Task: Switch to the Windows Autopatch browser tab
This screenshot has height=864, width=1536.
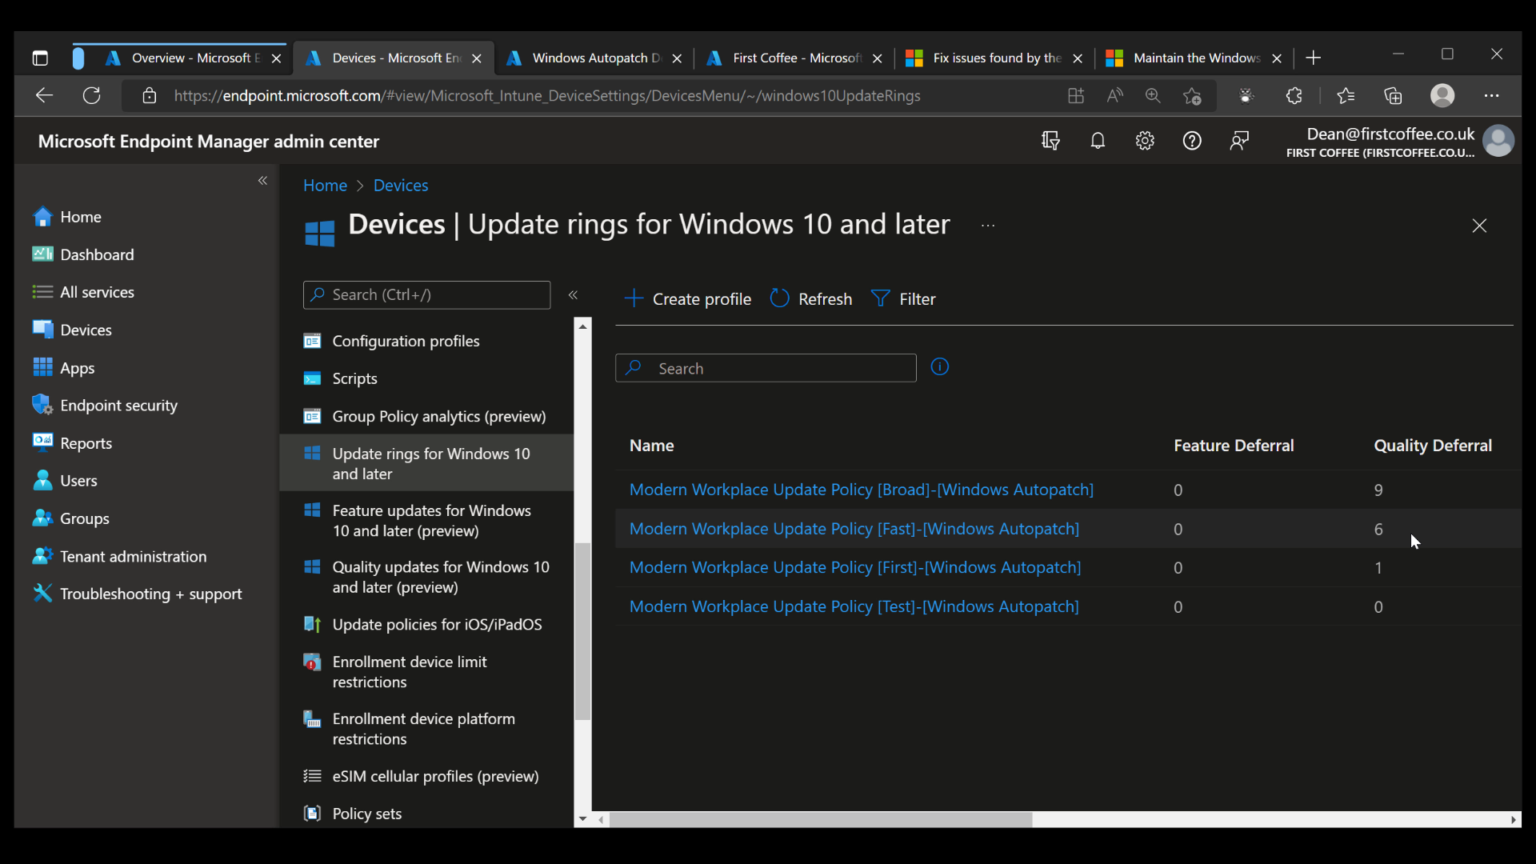Action: pyautogui.click(x=592, y=57)
